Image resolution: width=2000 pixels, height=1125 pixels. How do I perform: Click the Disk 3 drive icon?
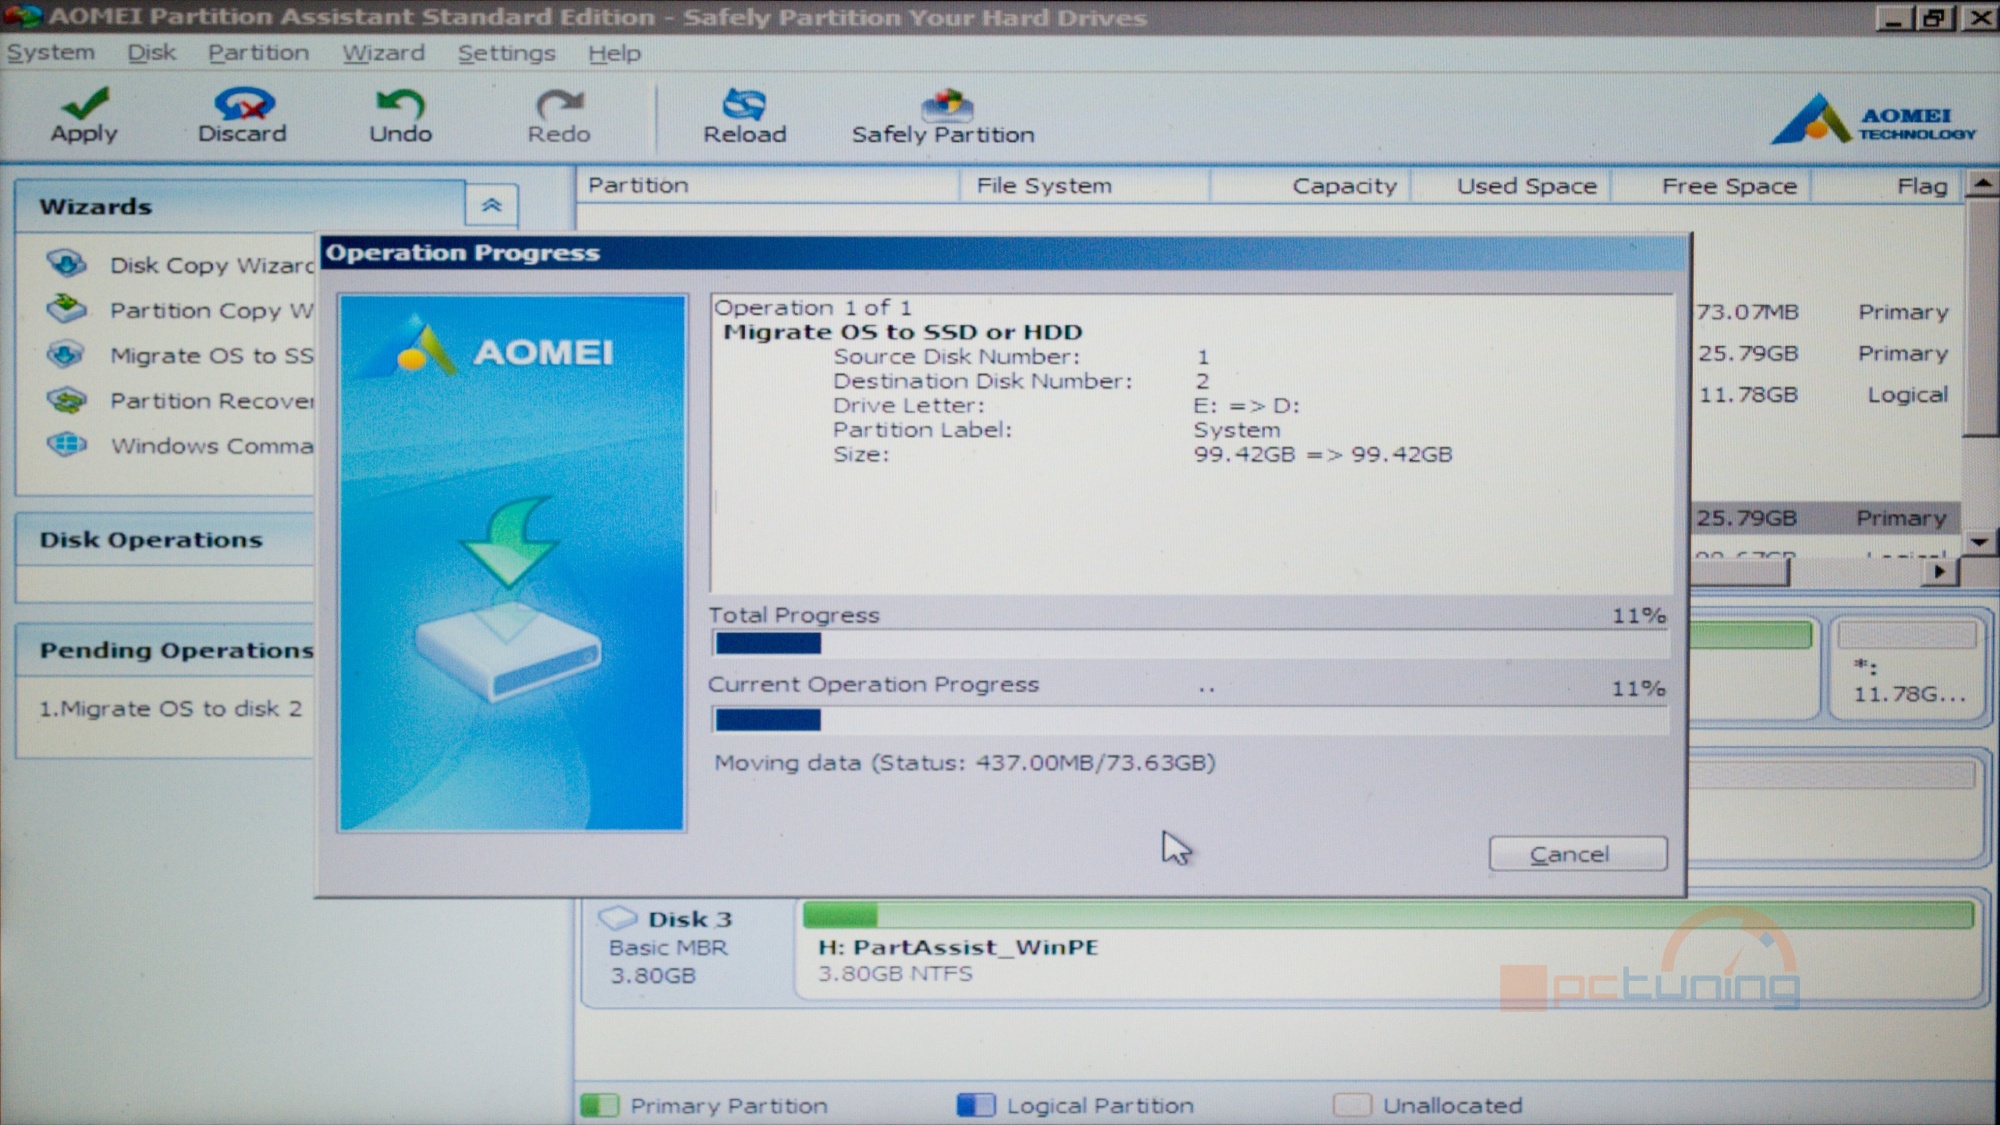617,917
